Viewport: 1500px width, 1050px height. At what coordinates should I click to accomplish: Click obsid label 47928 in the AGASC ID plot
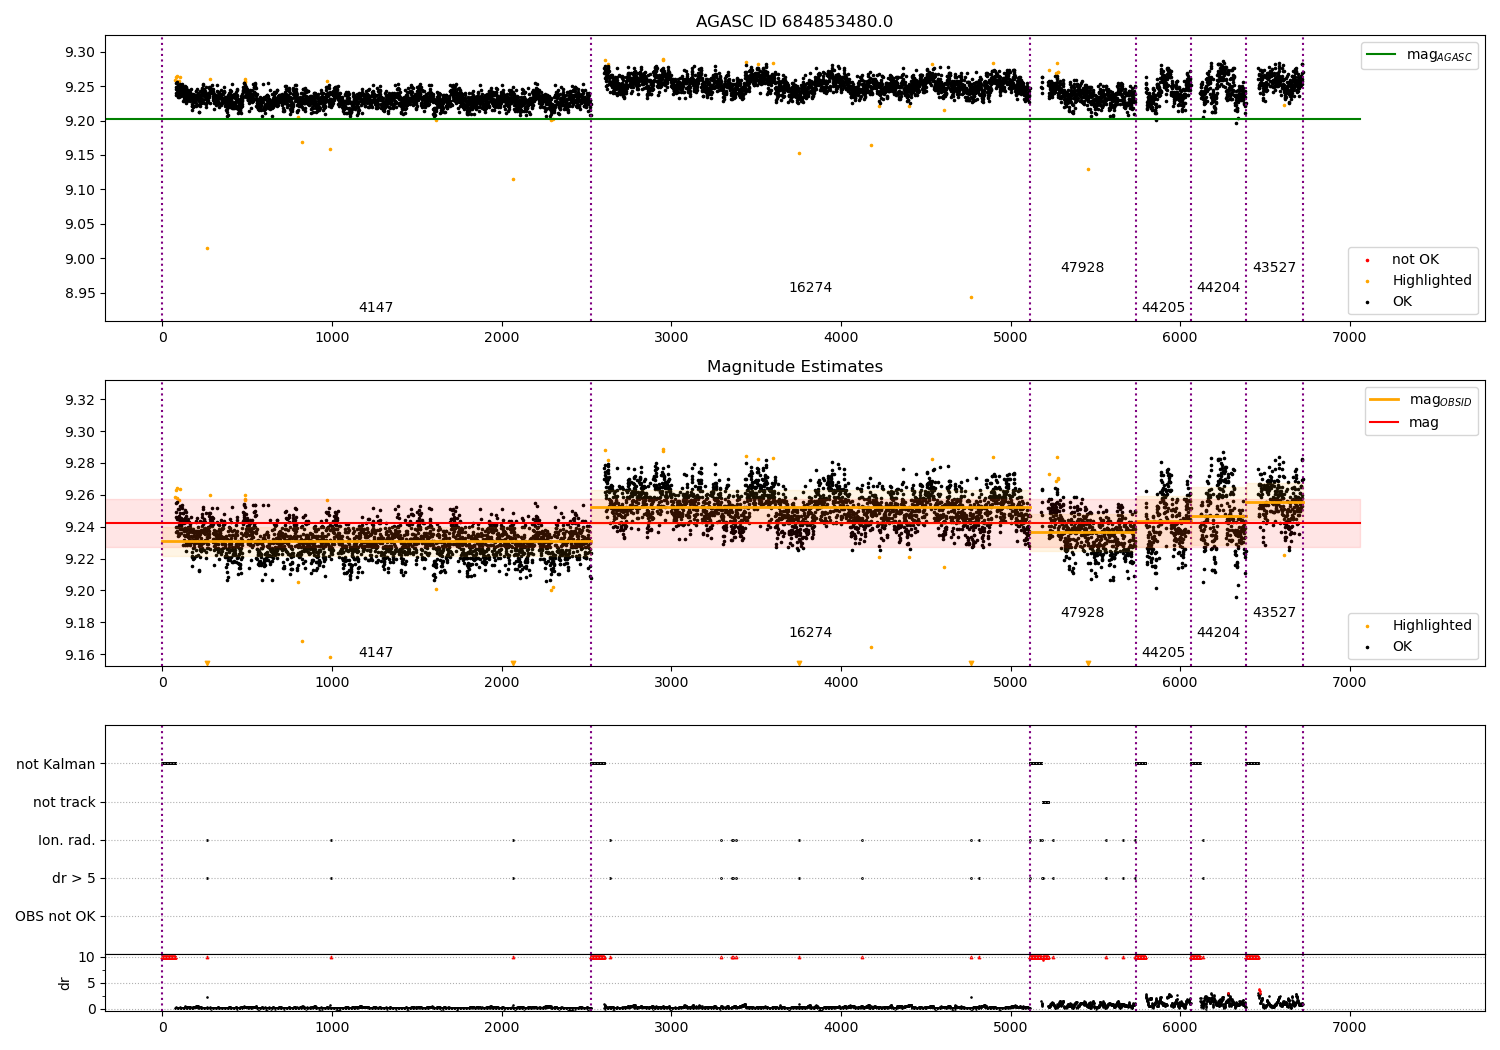click(1082, 268)
